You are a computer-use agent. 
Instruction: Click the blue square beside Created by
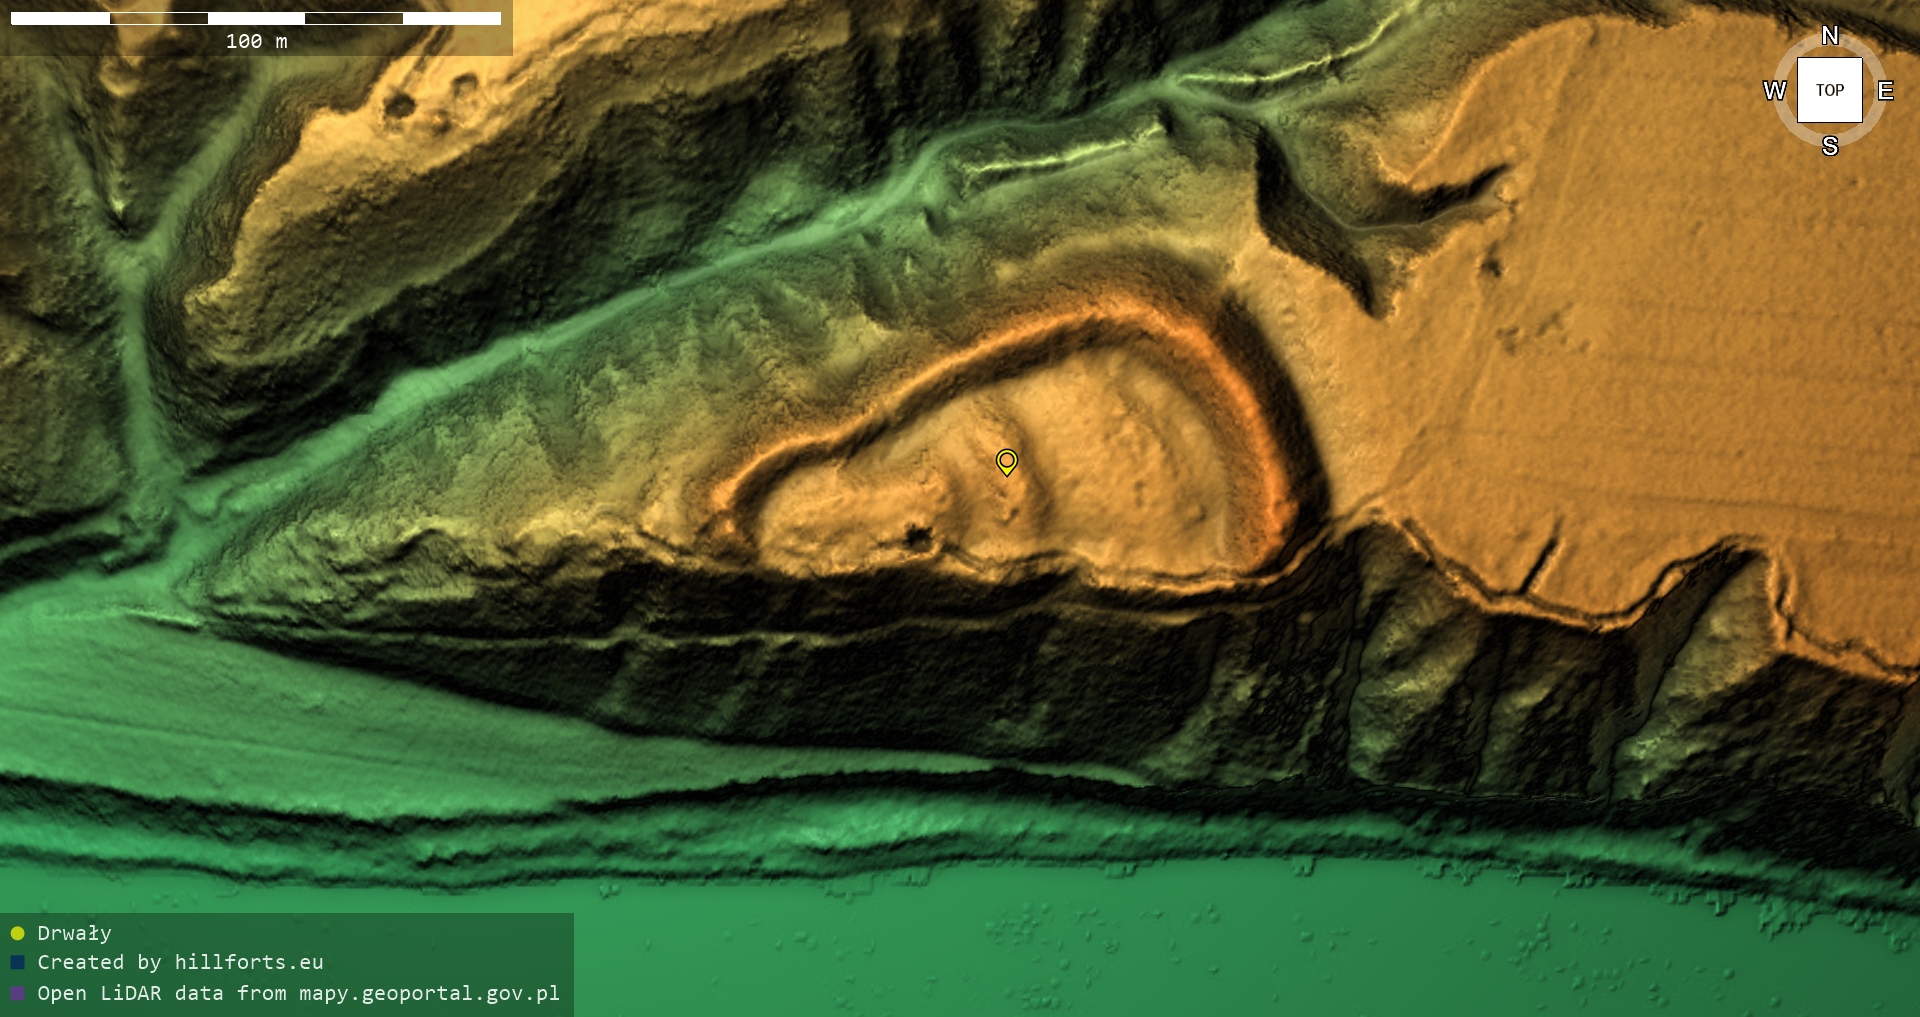click(17, 962)
